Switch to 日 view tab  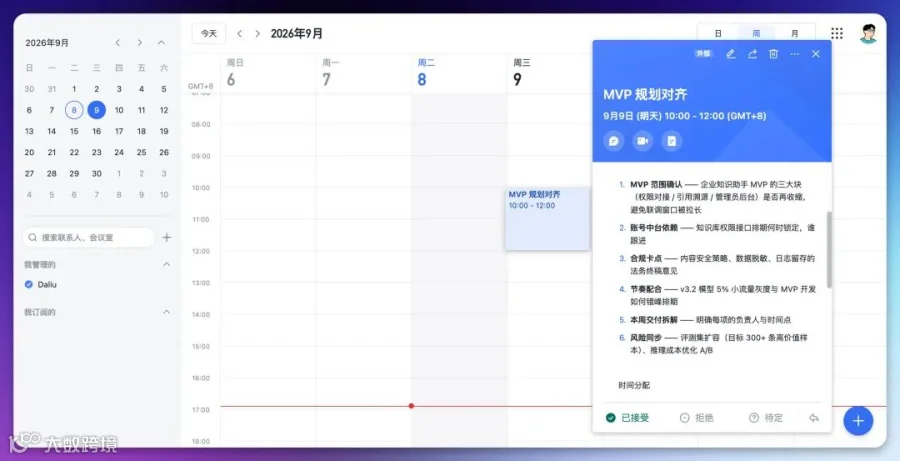tap(718, 33)
